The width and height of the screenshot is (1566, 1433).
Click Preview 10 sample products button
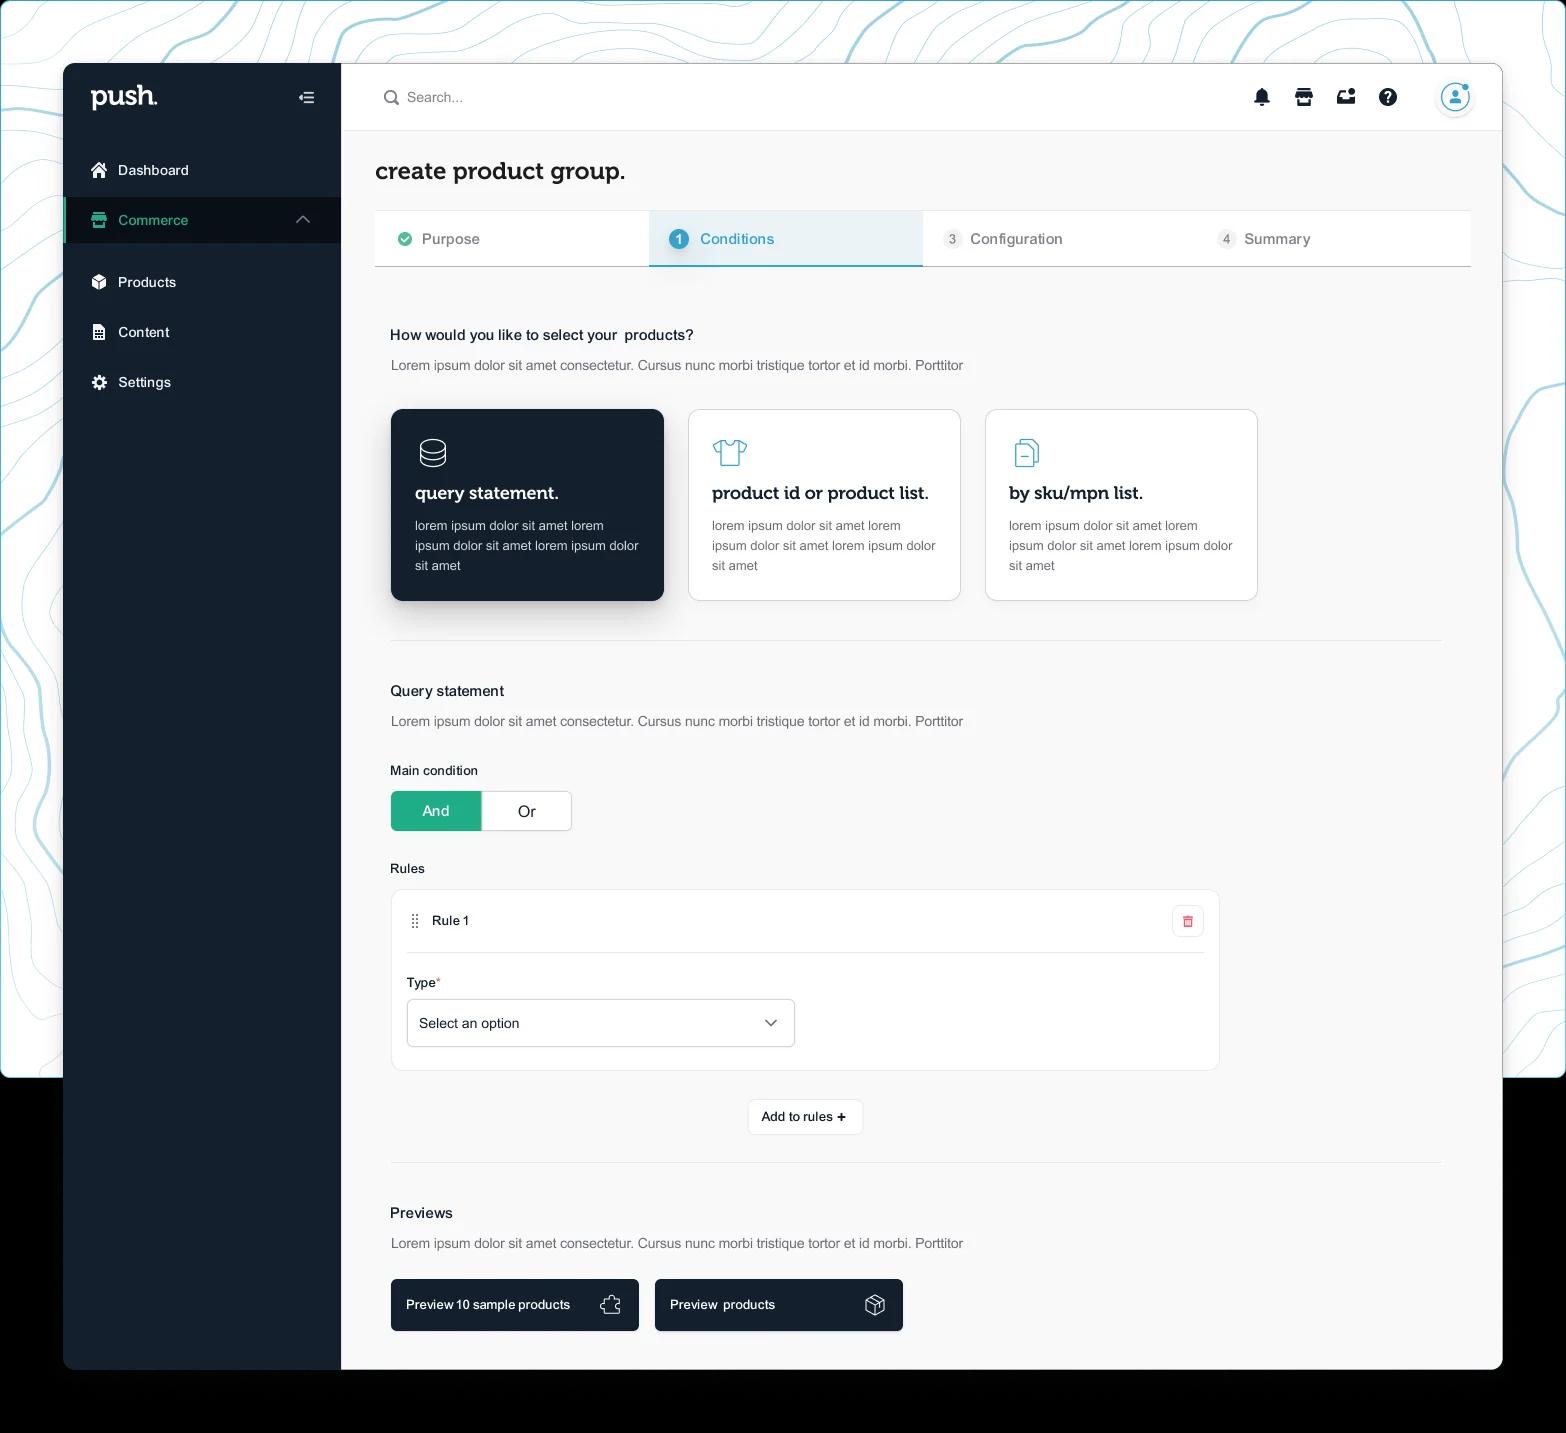click(x=515, y=1305)
